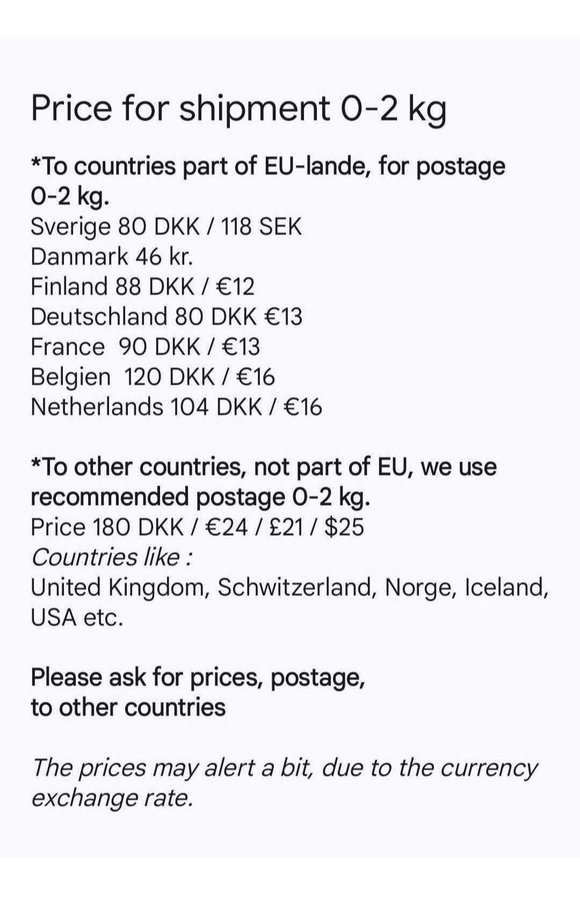Screen dimensions: 580x900
Task: Select the 'Sverige 80 DKK / 118 SEK' line
Action: (166, 227)
